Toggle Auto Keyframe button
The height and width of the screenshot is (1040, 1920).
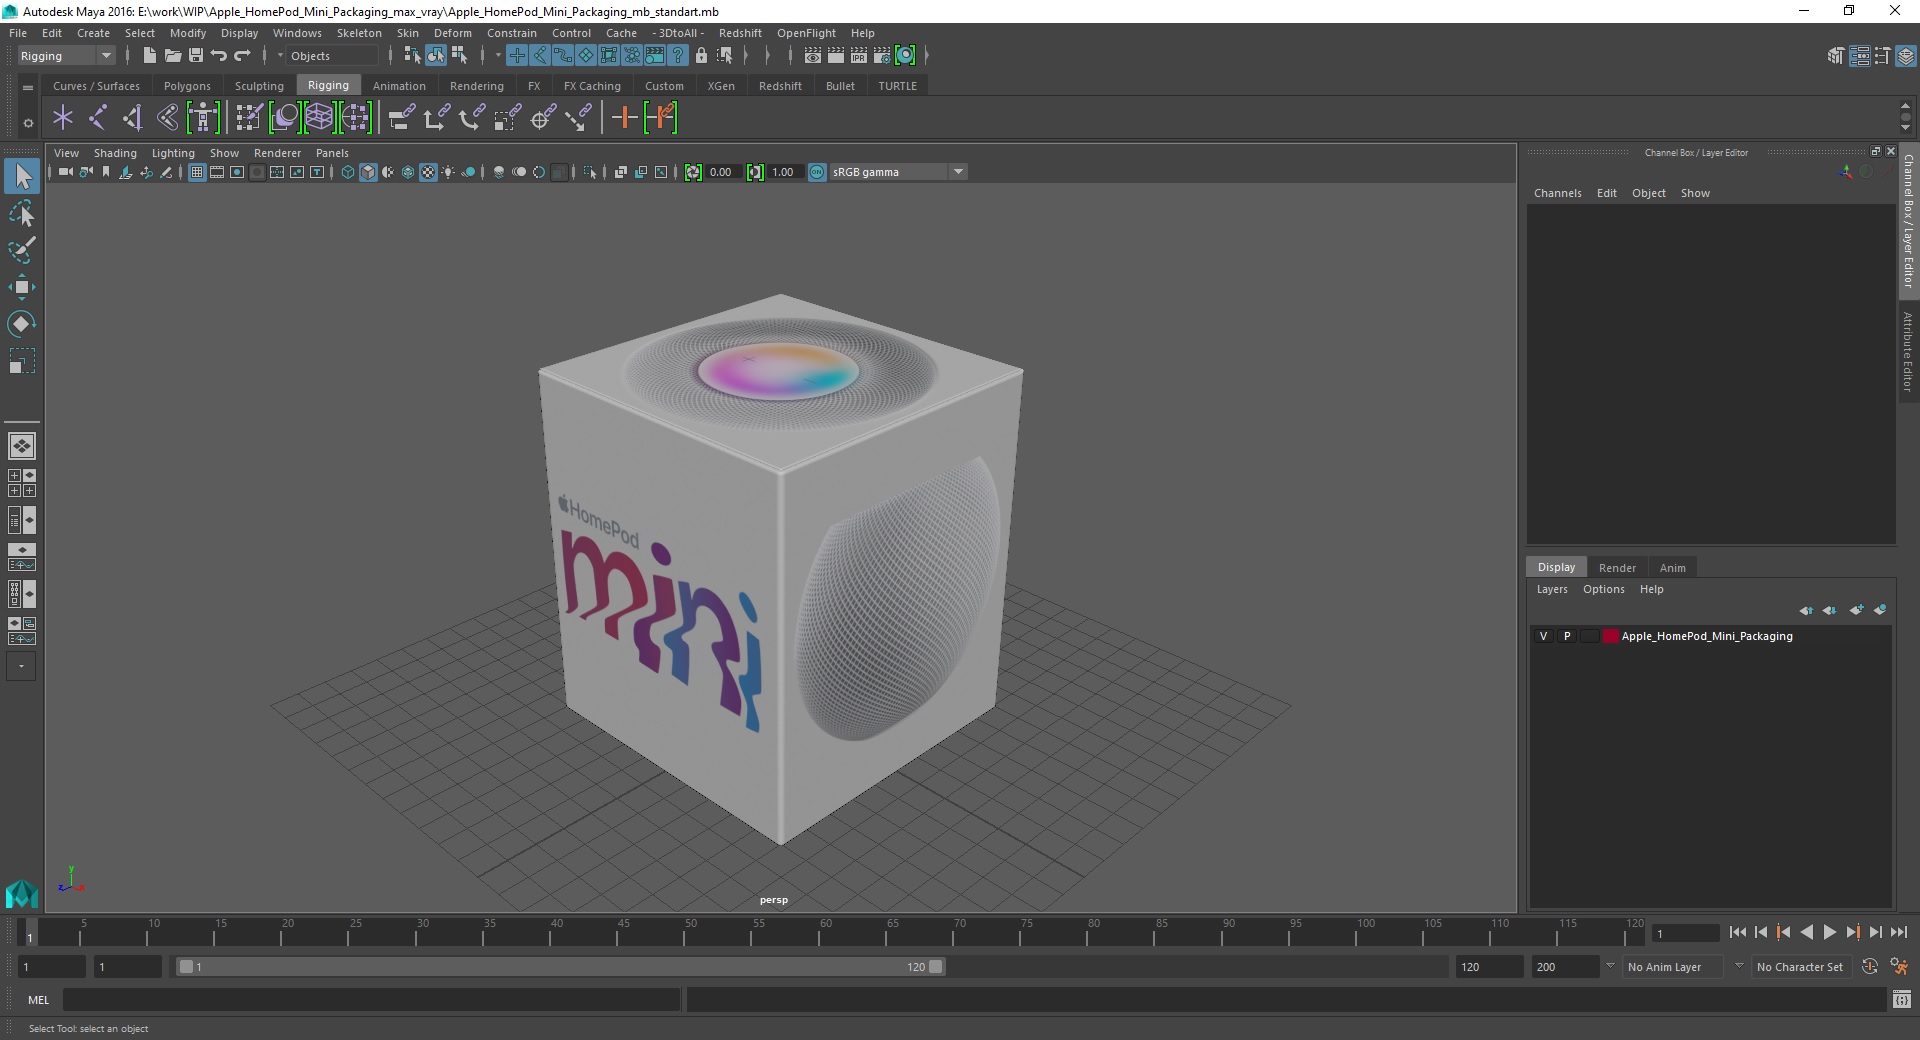pyautogui.click(x=1869, y=967)
